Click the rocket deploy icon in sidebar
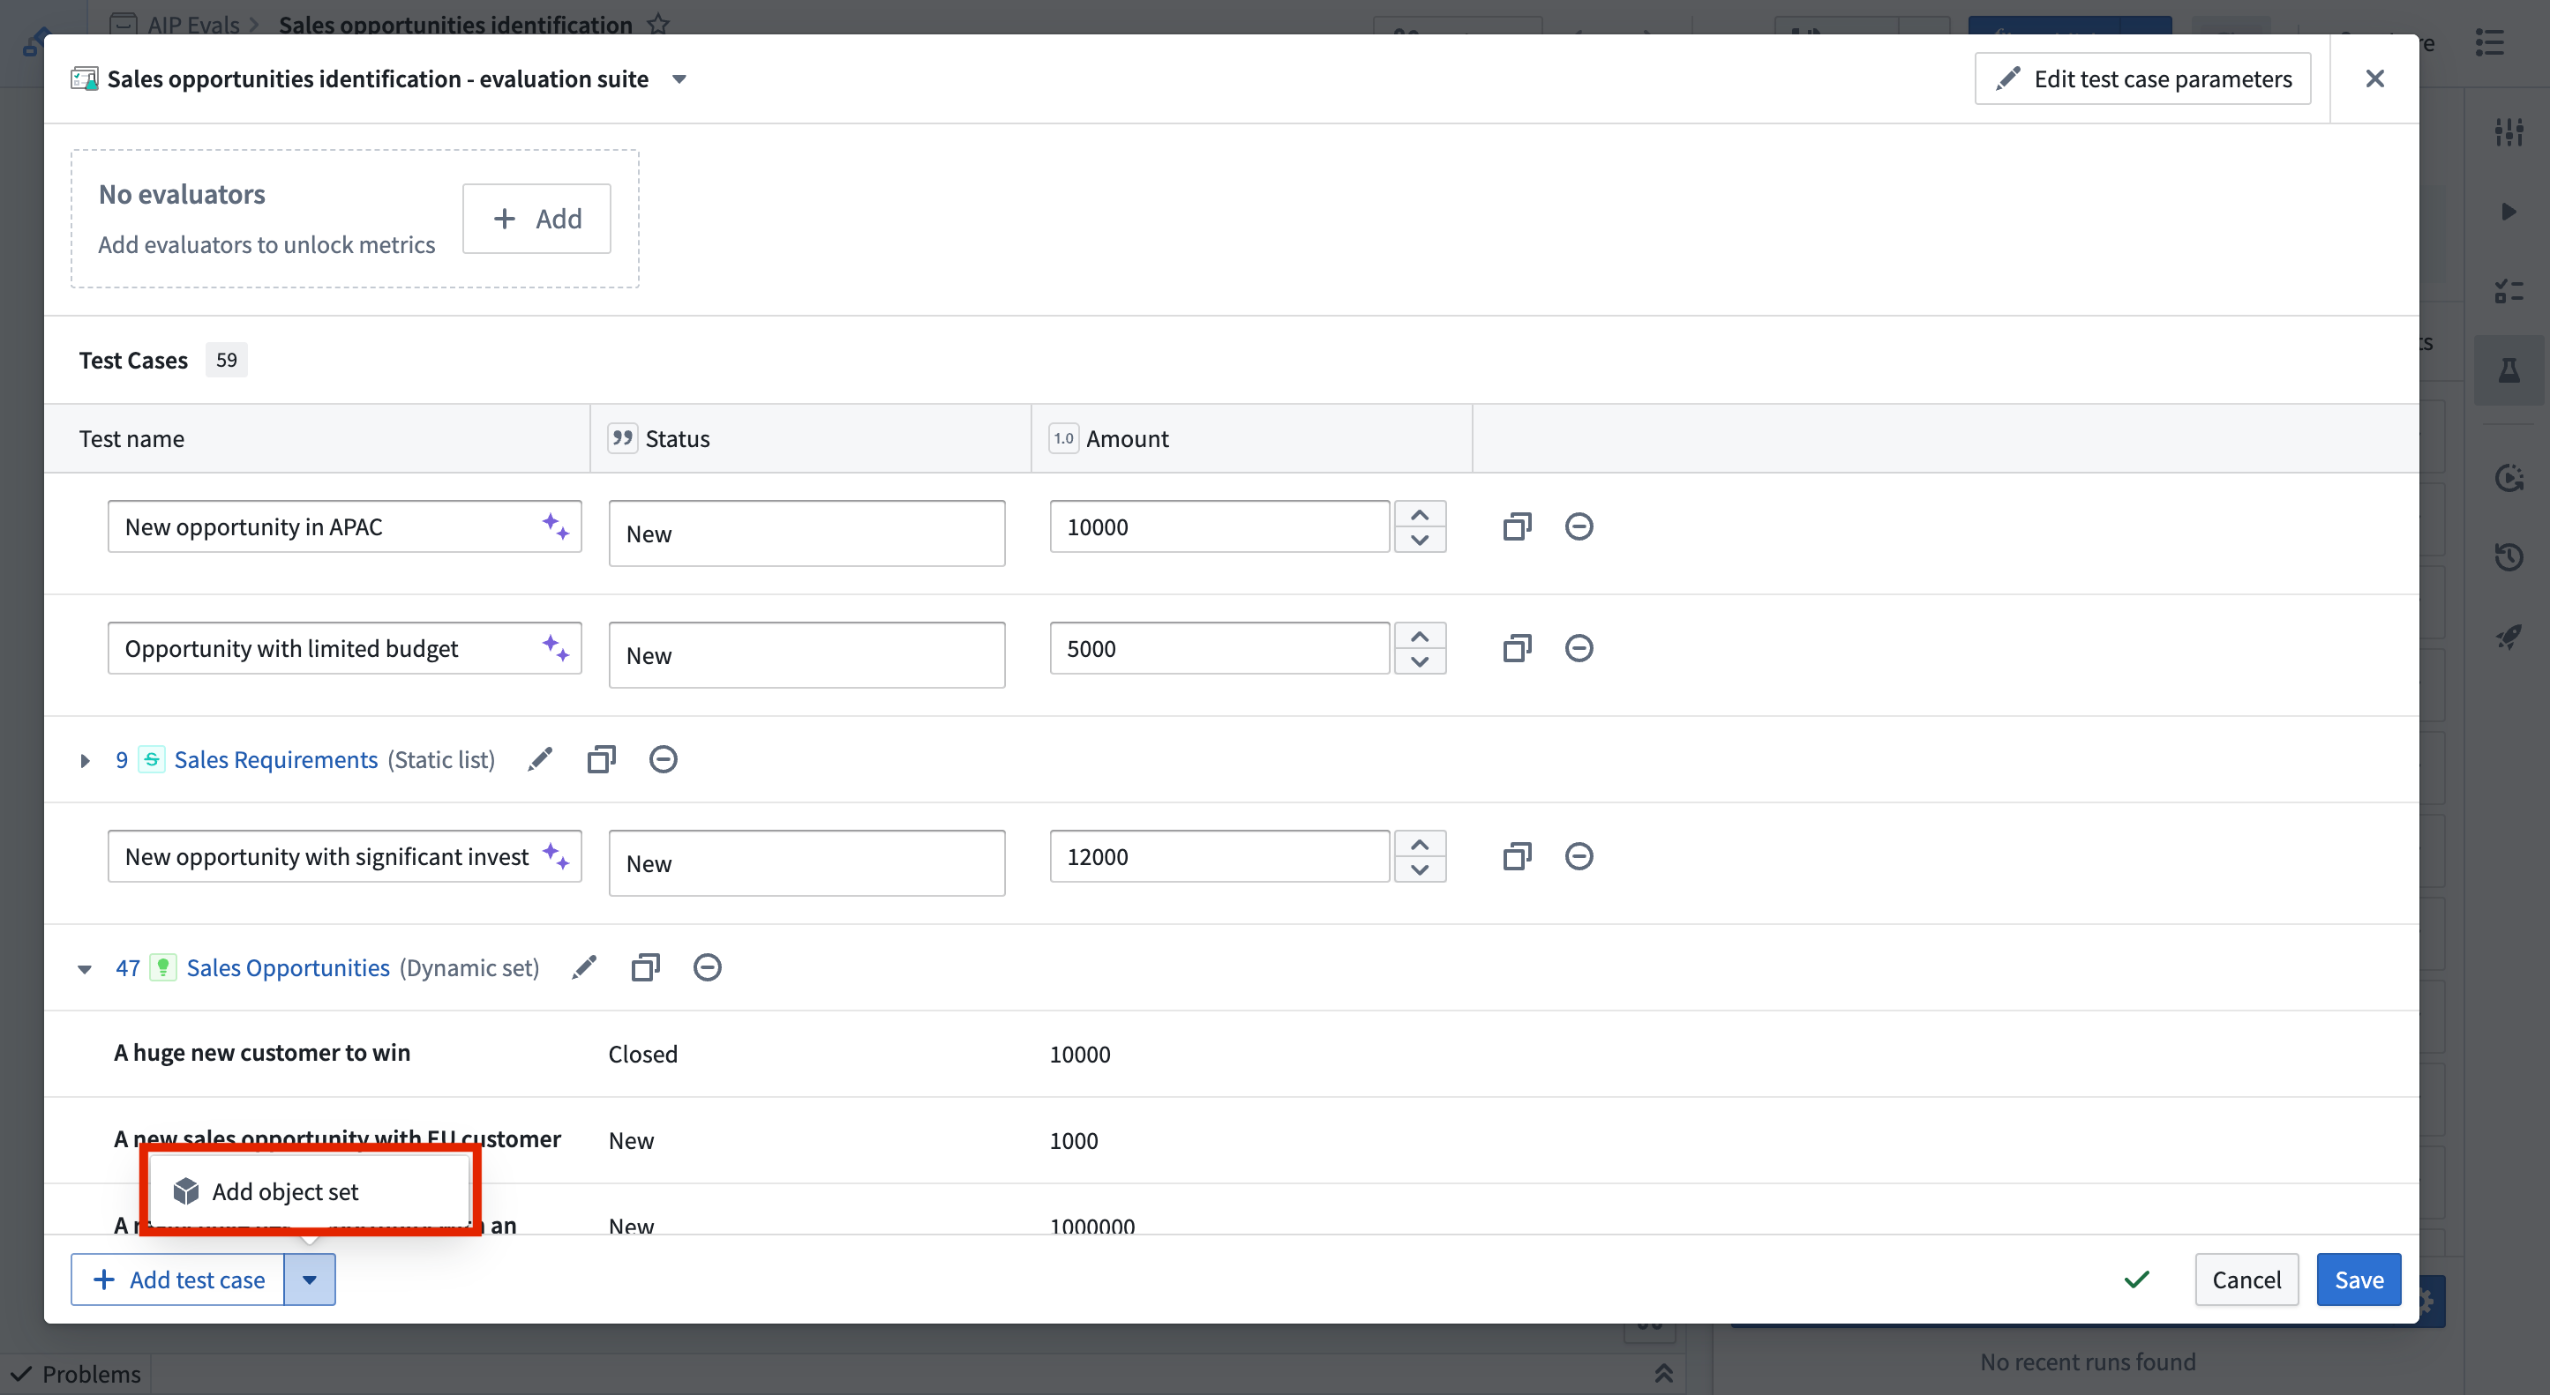The height and width of the screenshot is (1395, 2550). [x=2510, y=636]
